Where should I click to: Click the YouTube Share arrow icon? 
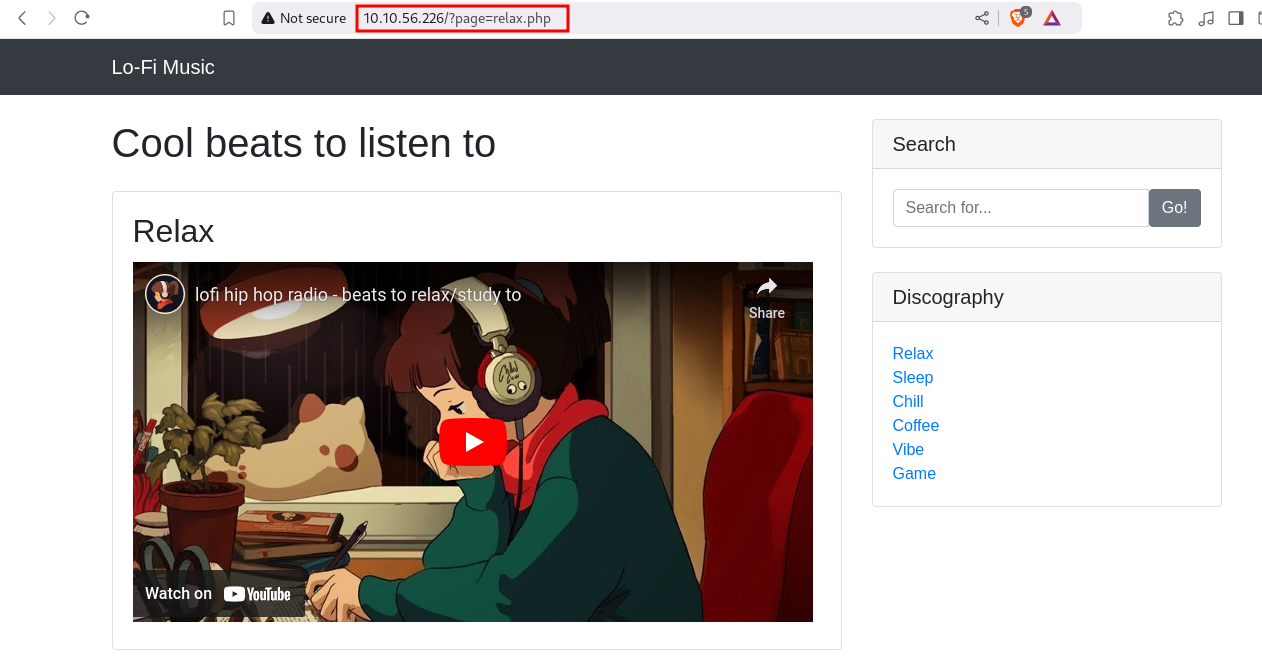click(x=767, y=298)
